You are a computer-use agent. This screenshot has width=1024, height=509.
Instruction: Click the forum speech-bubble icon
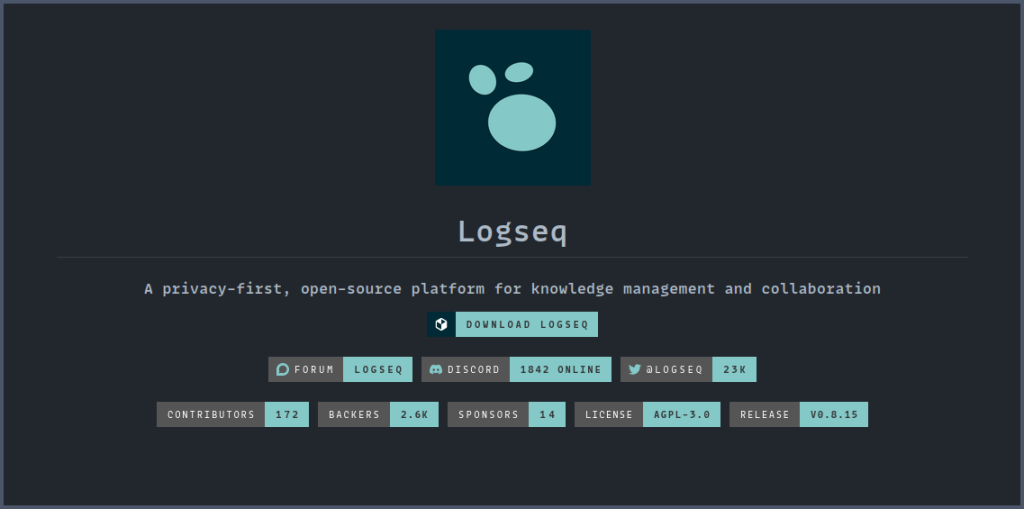click(283, 369)
